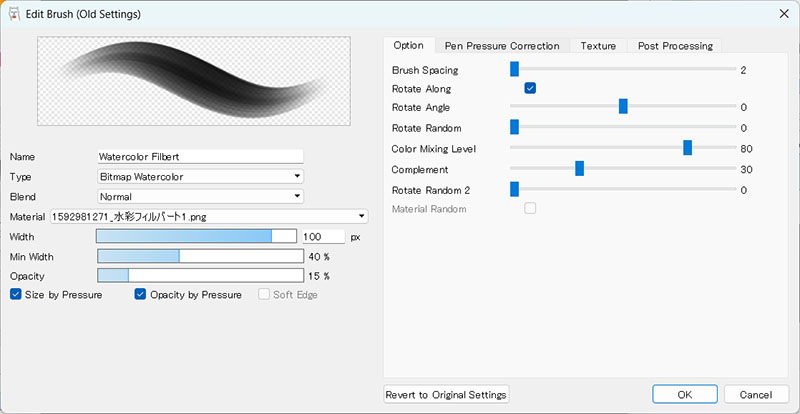Switch to Pen Pressure Correction tab

click(x=502, y=46)
